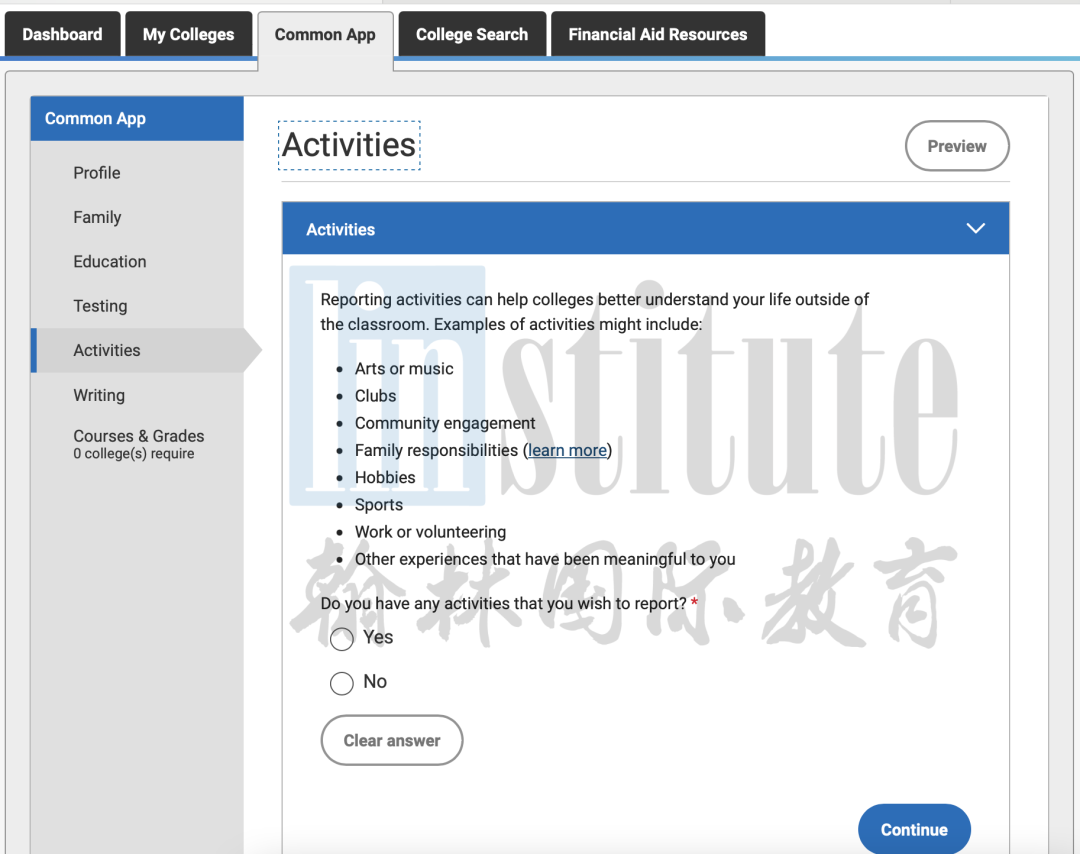Click the '0 college(s) require' note
Image resolution: width=1080 pixels, height=854 pixels.
coord(134,454)
